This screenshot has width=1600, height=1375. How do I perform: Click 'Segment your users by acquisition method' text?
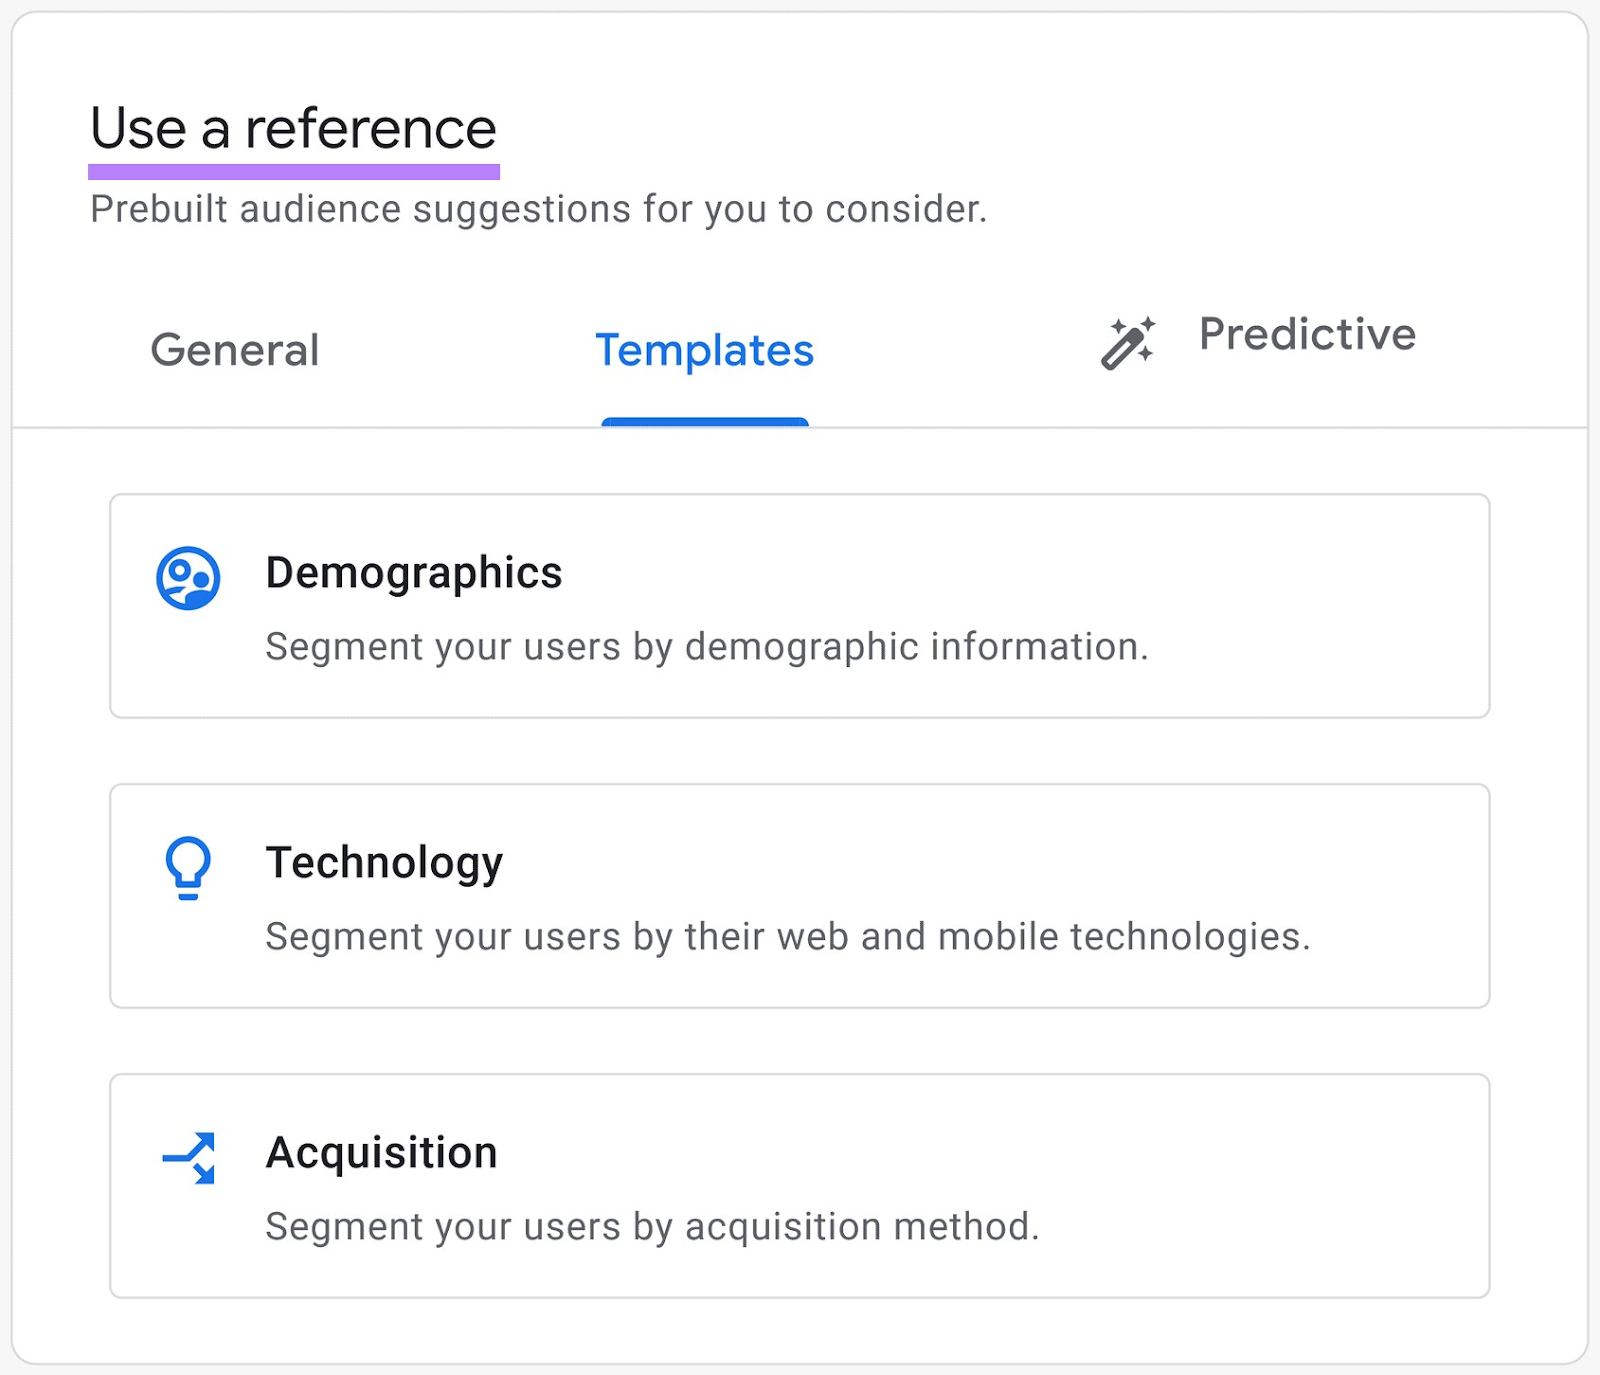pyautogui.click(x=653, y=1227)
